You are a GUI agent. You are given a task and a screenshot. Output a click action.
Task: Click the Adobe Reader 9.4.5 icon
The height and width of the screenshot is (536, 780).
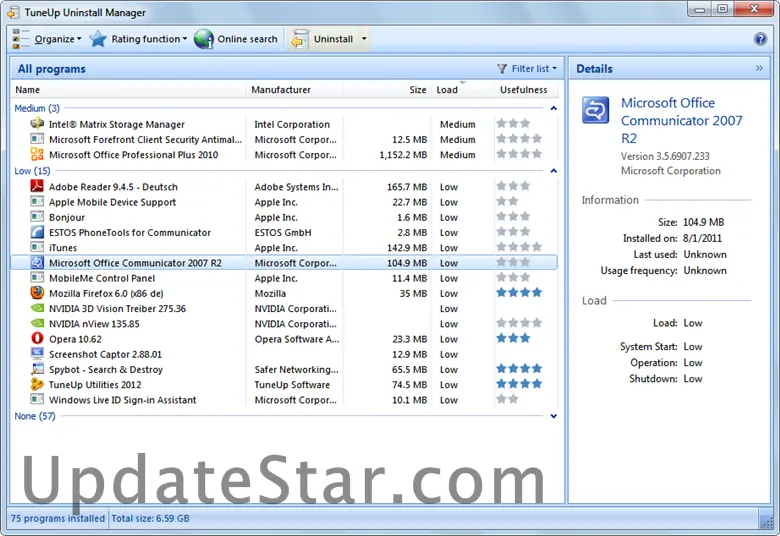(x=37, y=187)
